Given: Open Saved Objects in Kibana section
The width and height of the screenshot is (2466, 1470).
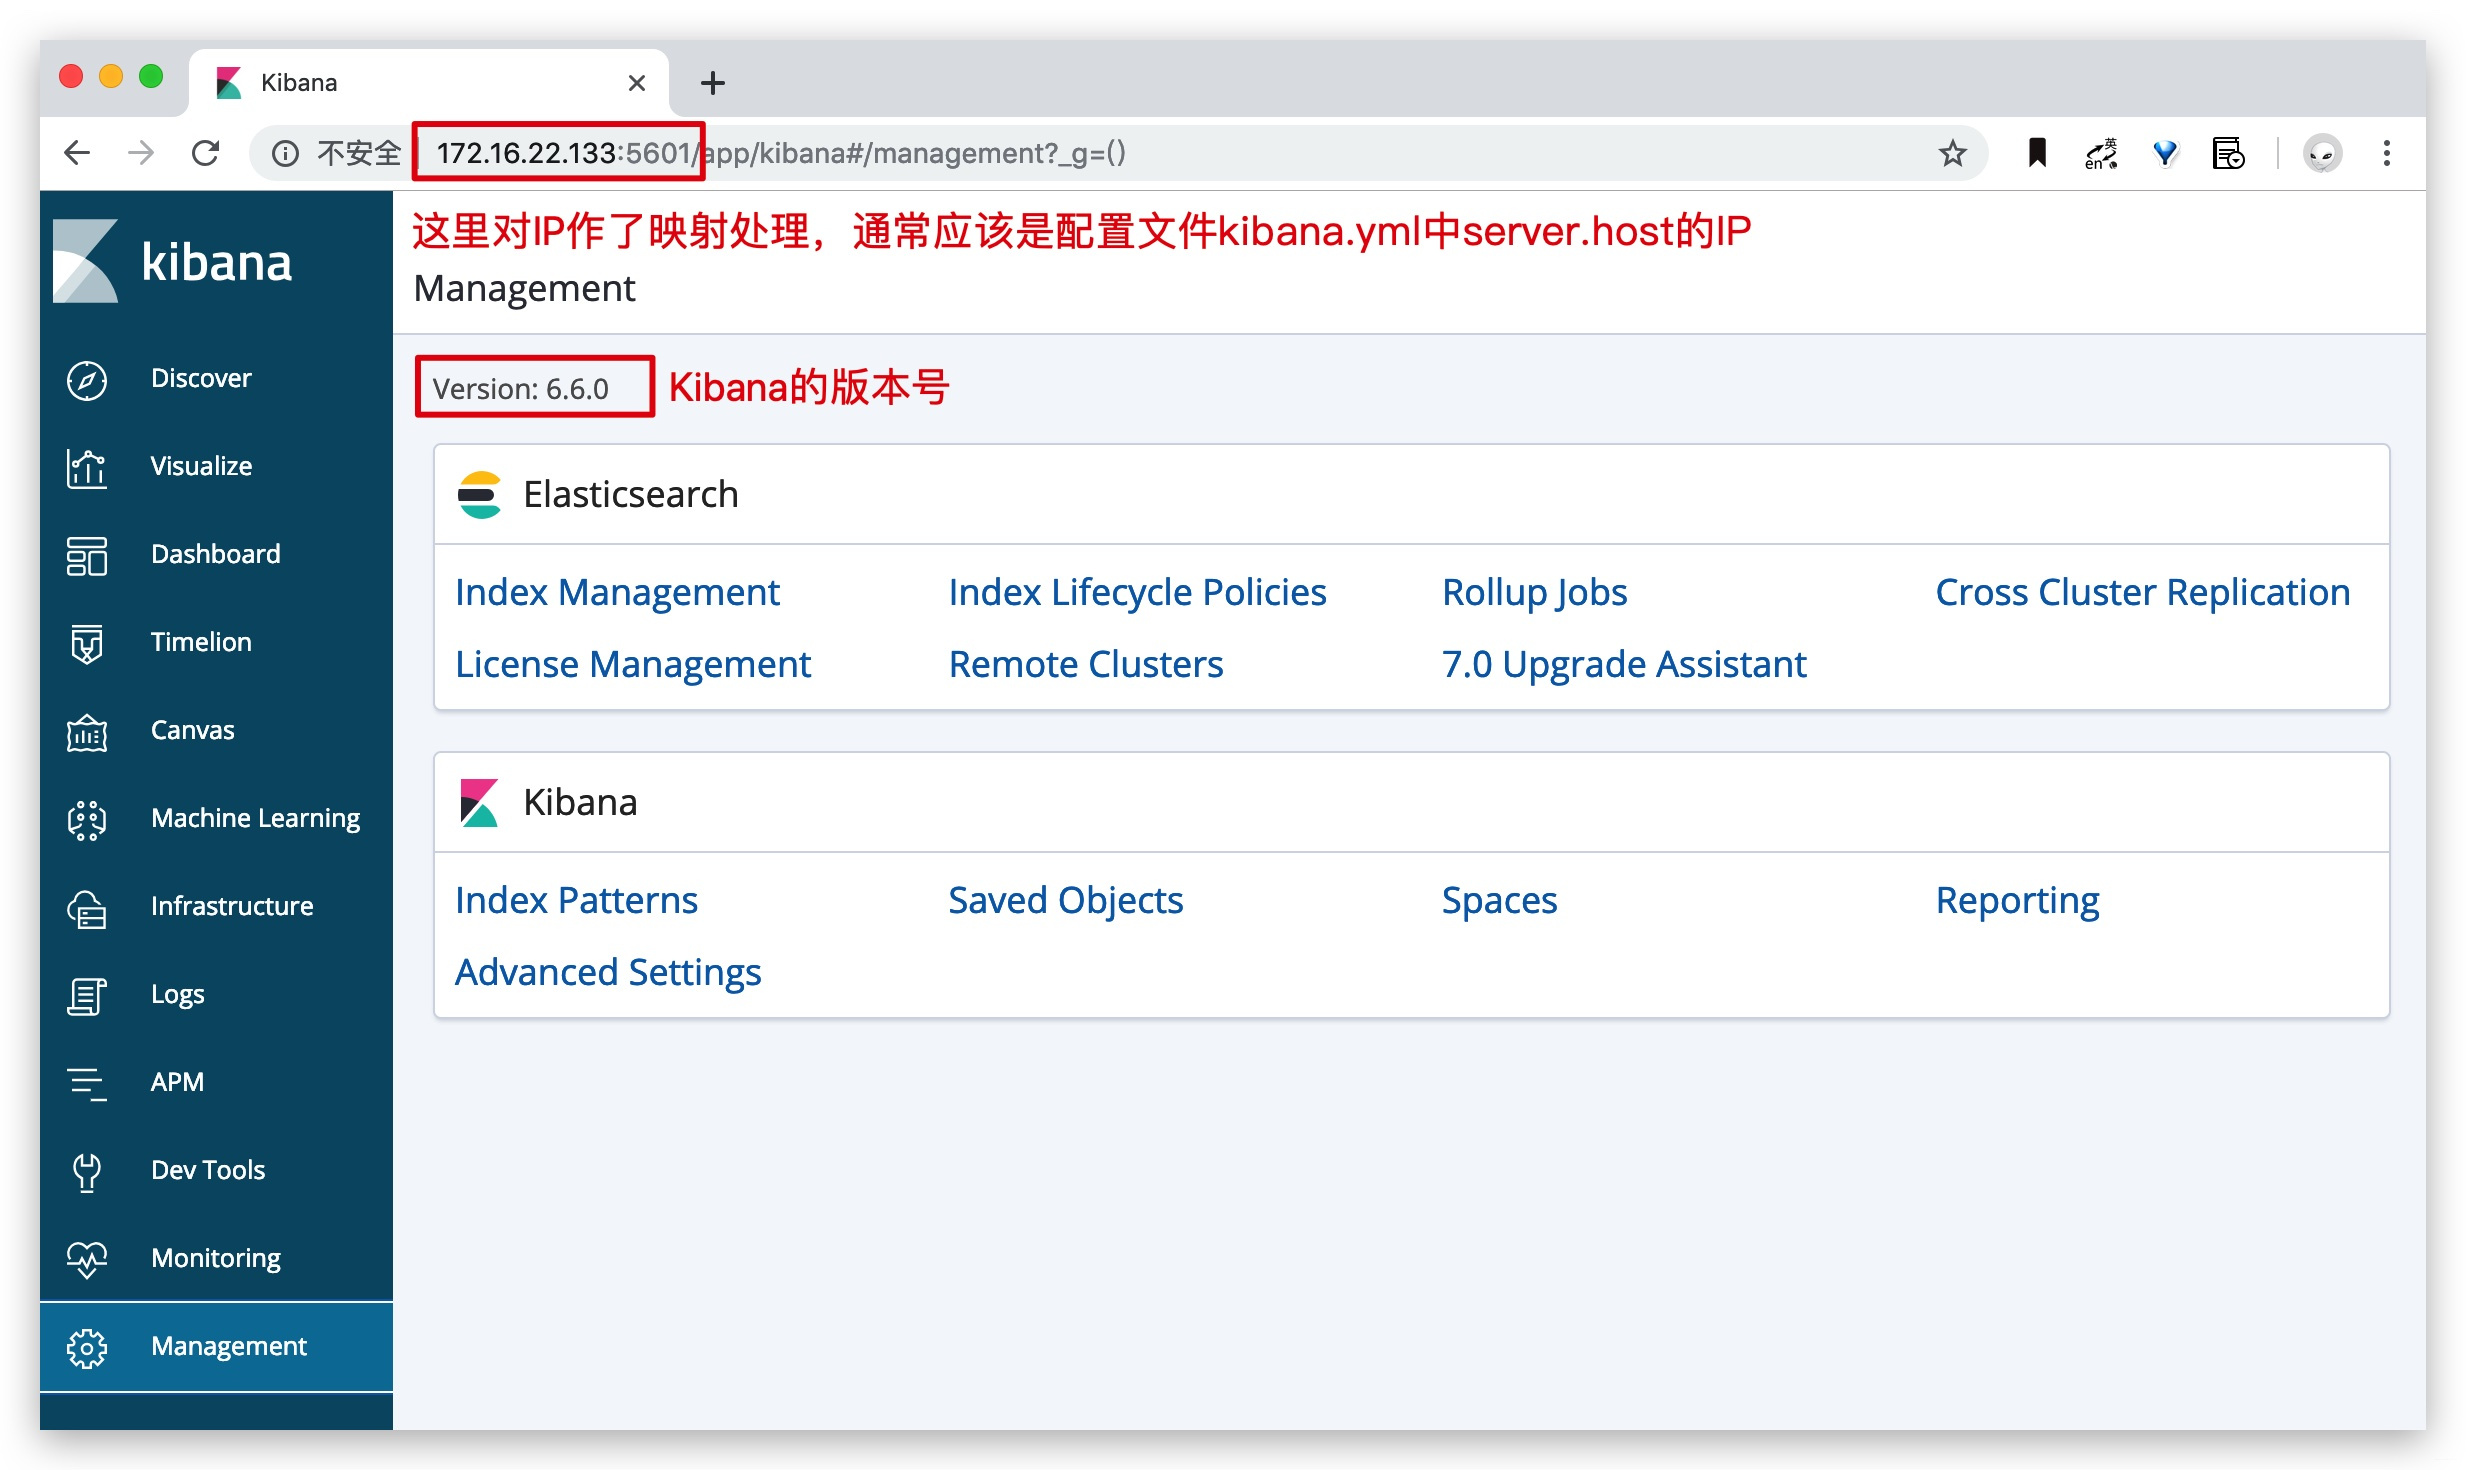Looking at the screenshot, I should pyautogui.click(x=1064, y=900).
